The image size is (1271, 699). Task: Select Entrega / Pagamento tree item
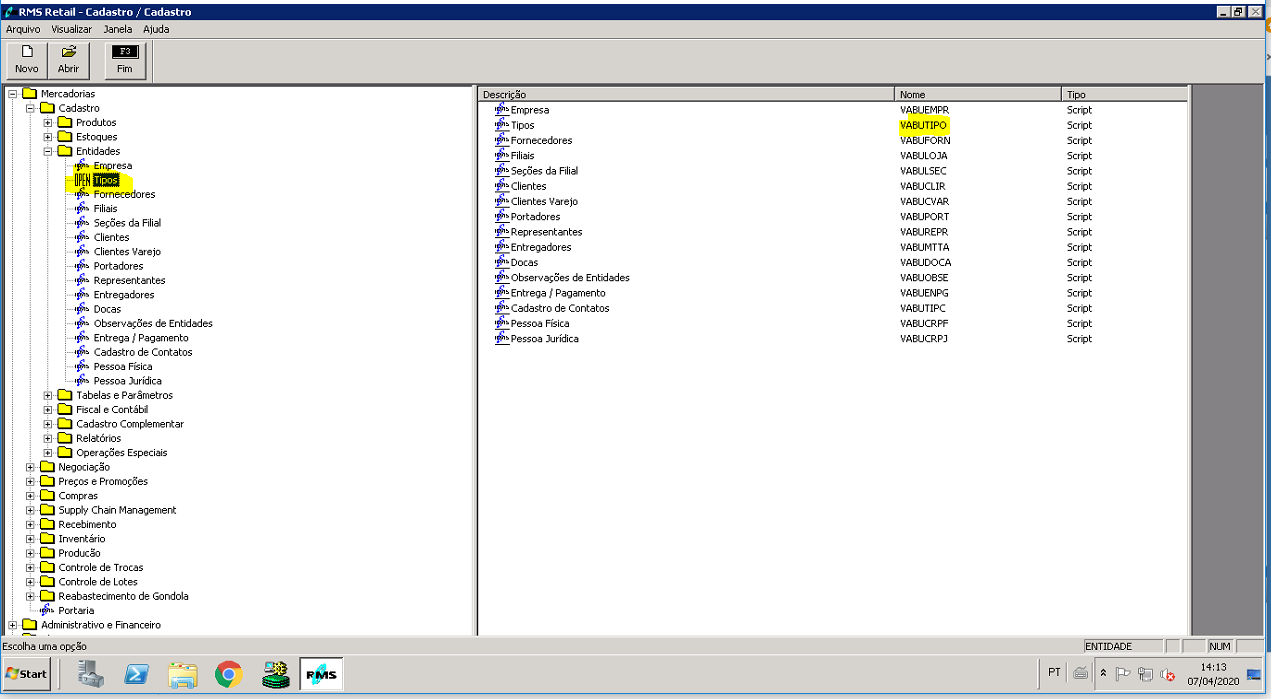pos(141,338)
